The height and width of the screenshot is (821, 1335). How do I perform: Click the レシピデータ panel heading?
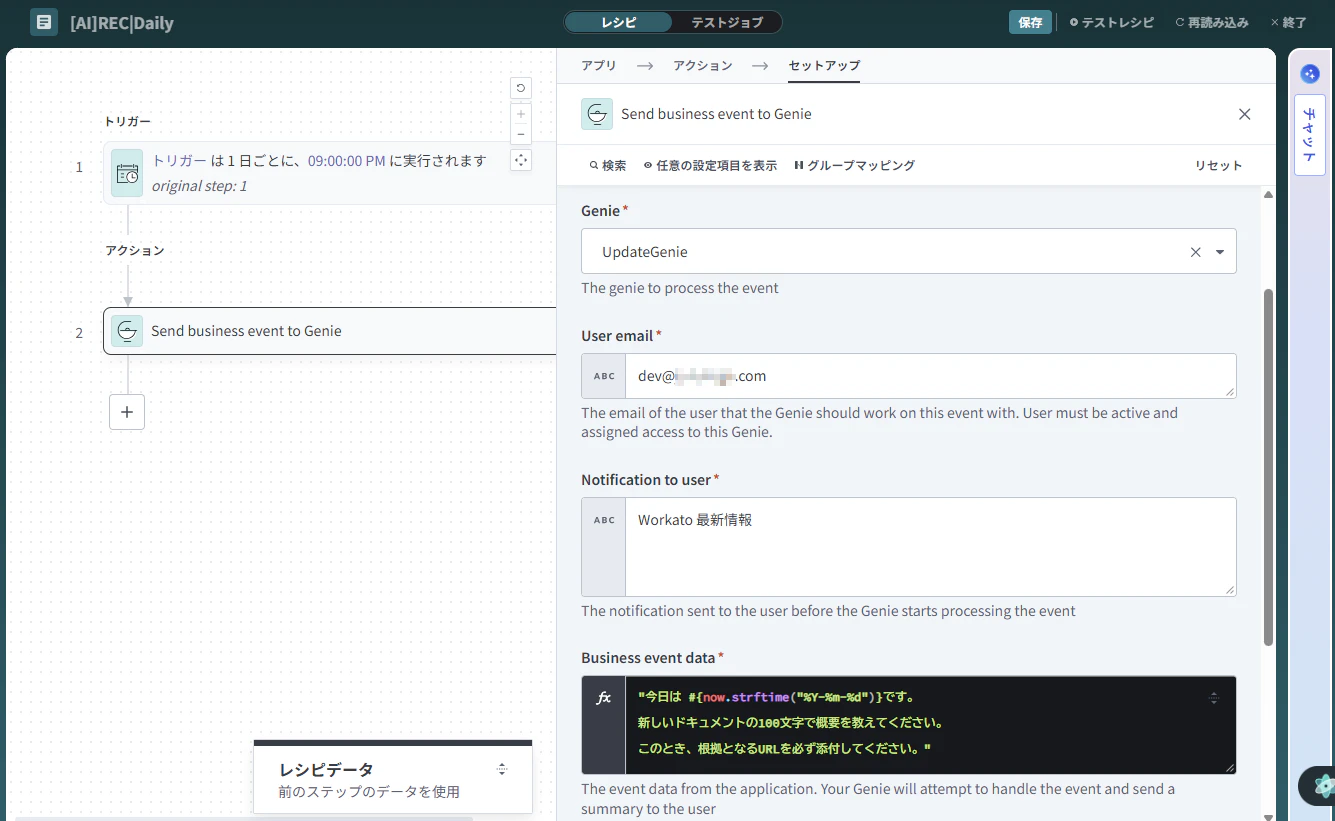point(326,769)
